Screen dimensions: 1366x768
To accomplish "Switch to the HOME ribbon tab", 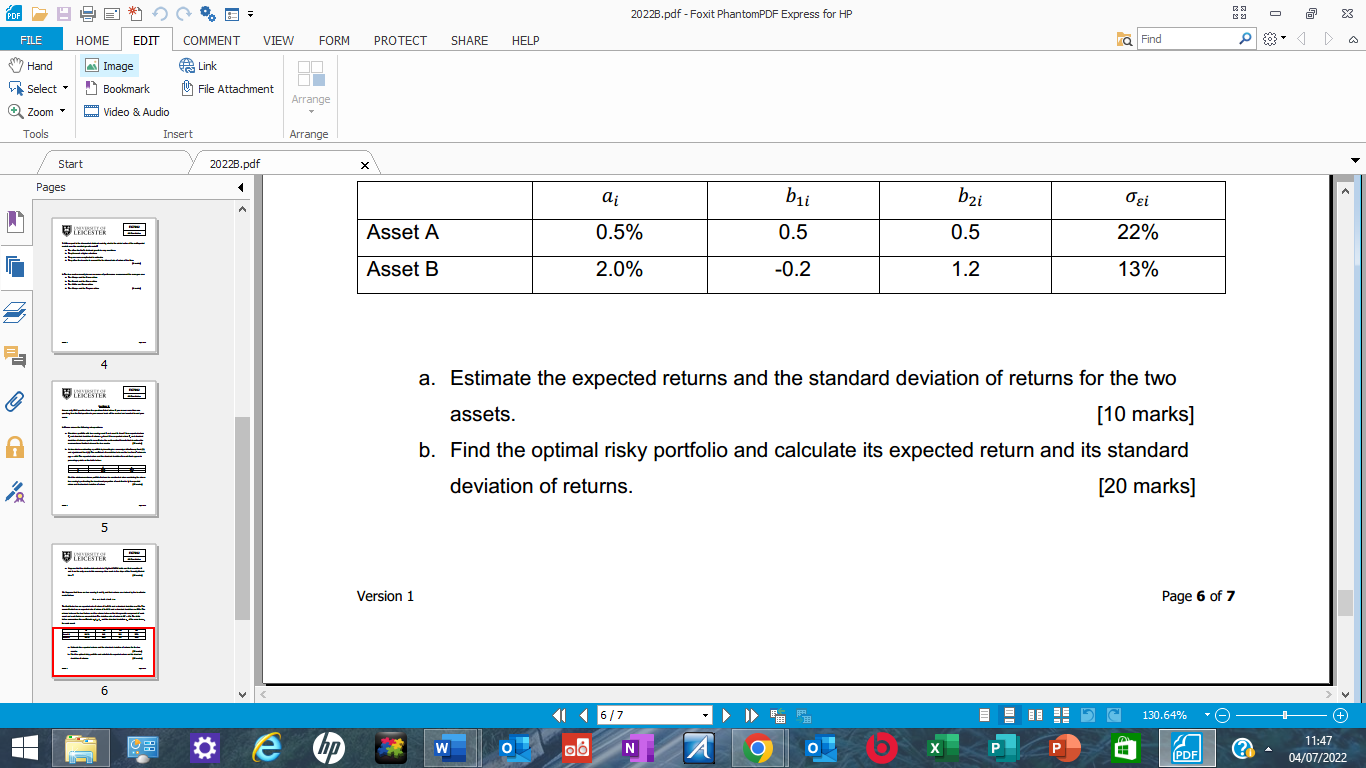I will (x=92, y=40).
